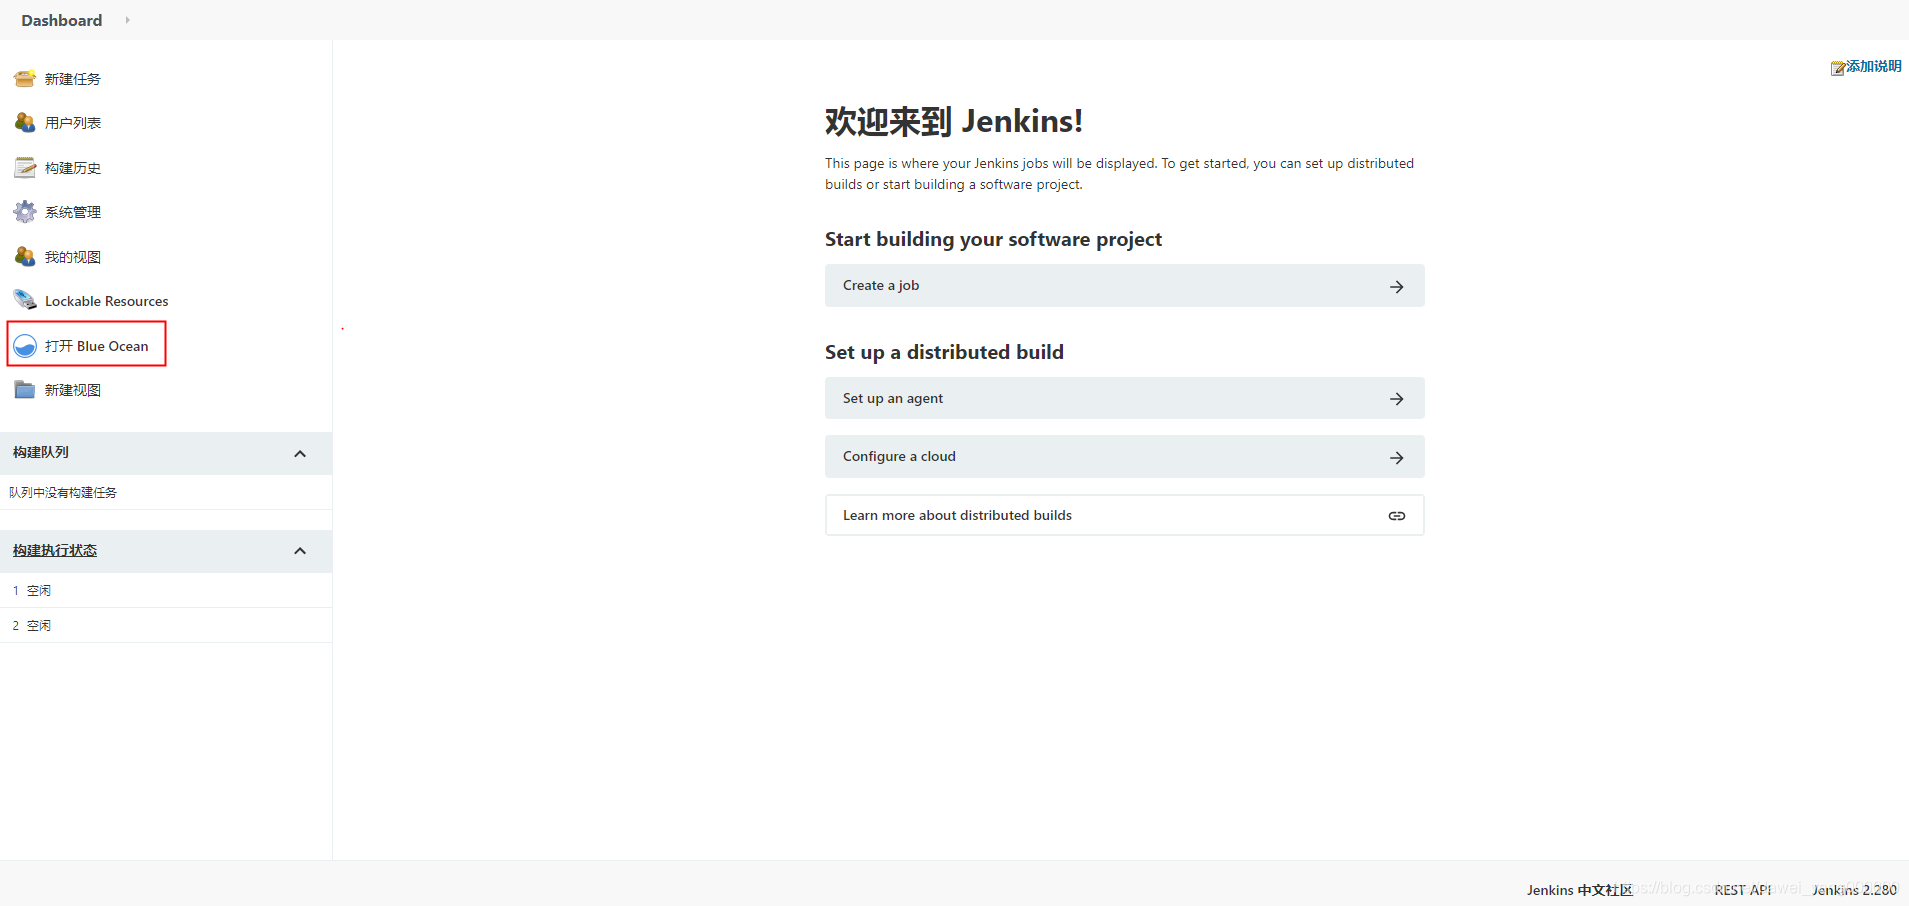The width and height of the screenshot is (1909, 906).
Task: Collapse the 构建执行状态 panel chevron
Action: pos(300,551)
